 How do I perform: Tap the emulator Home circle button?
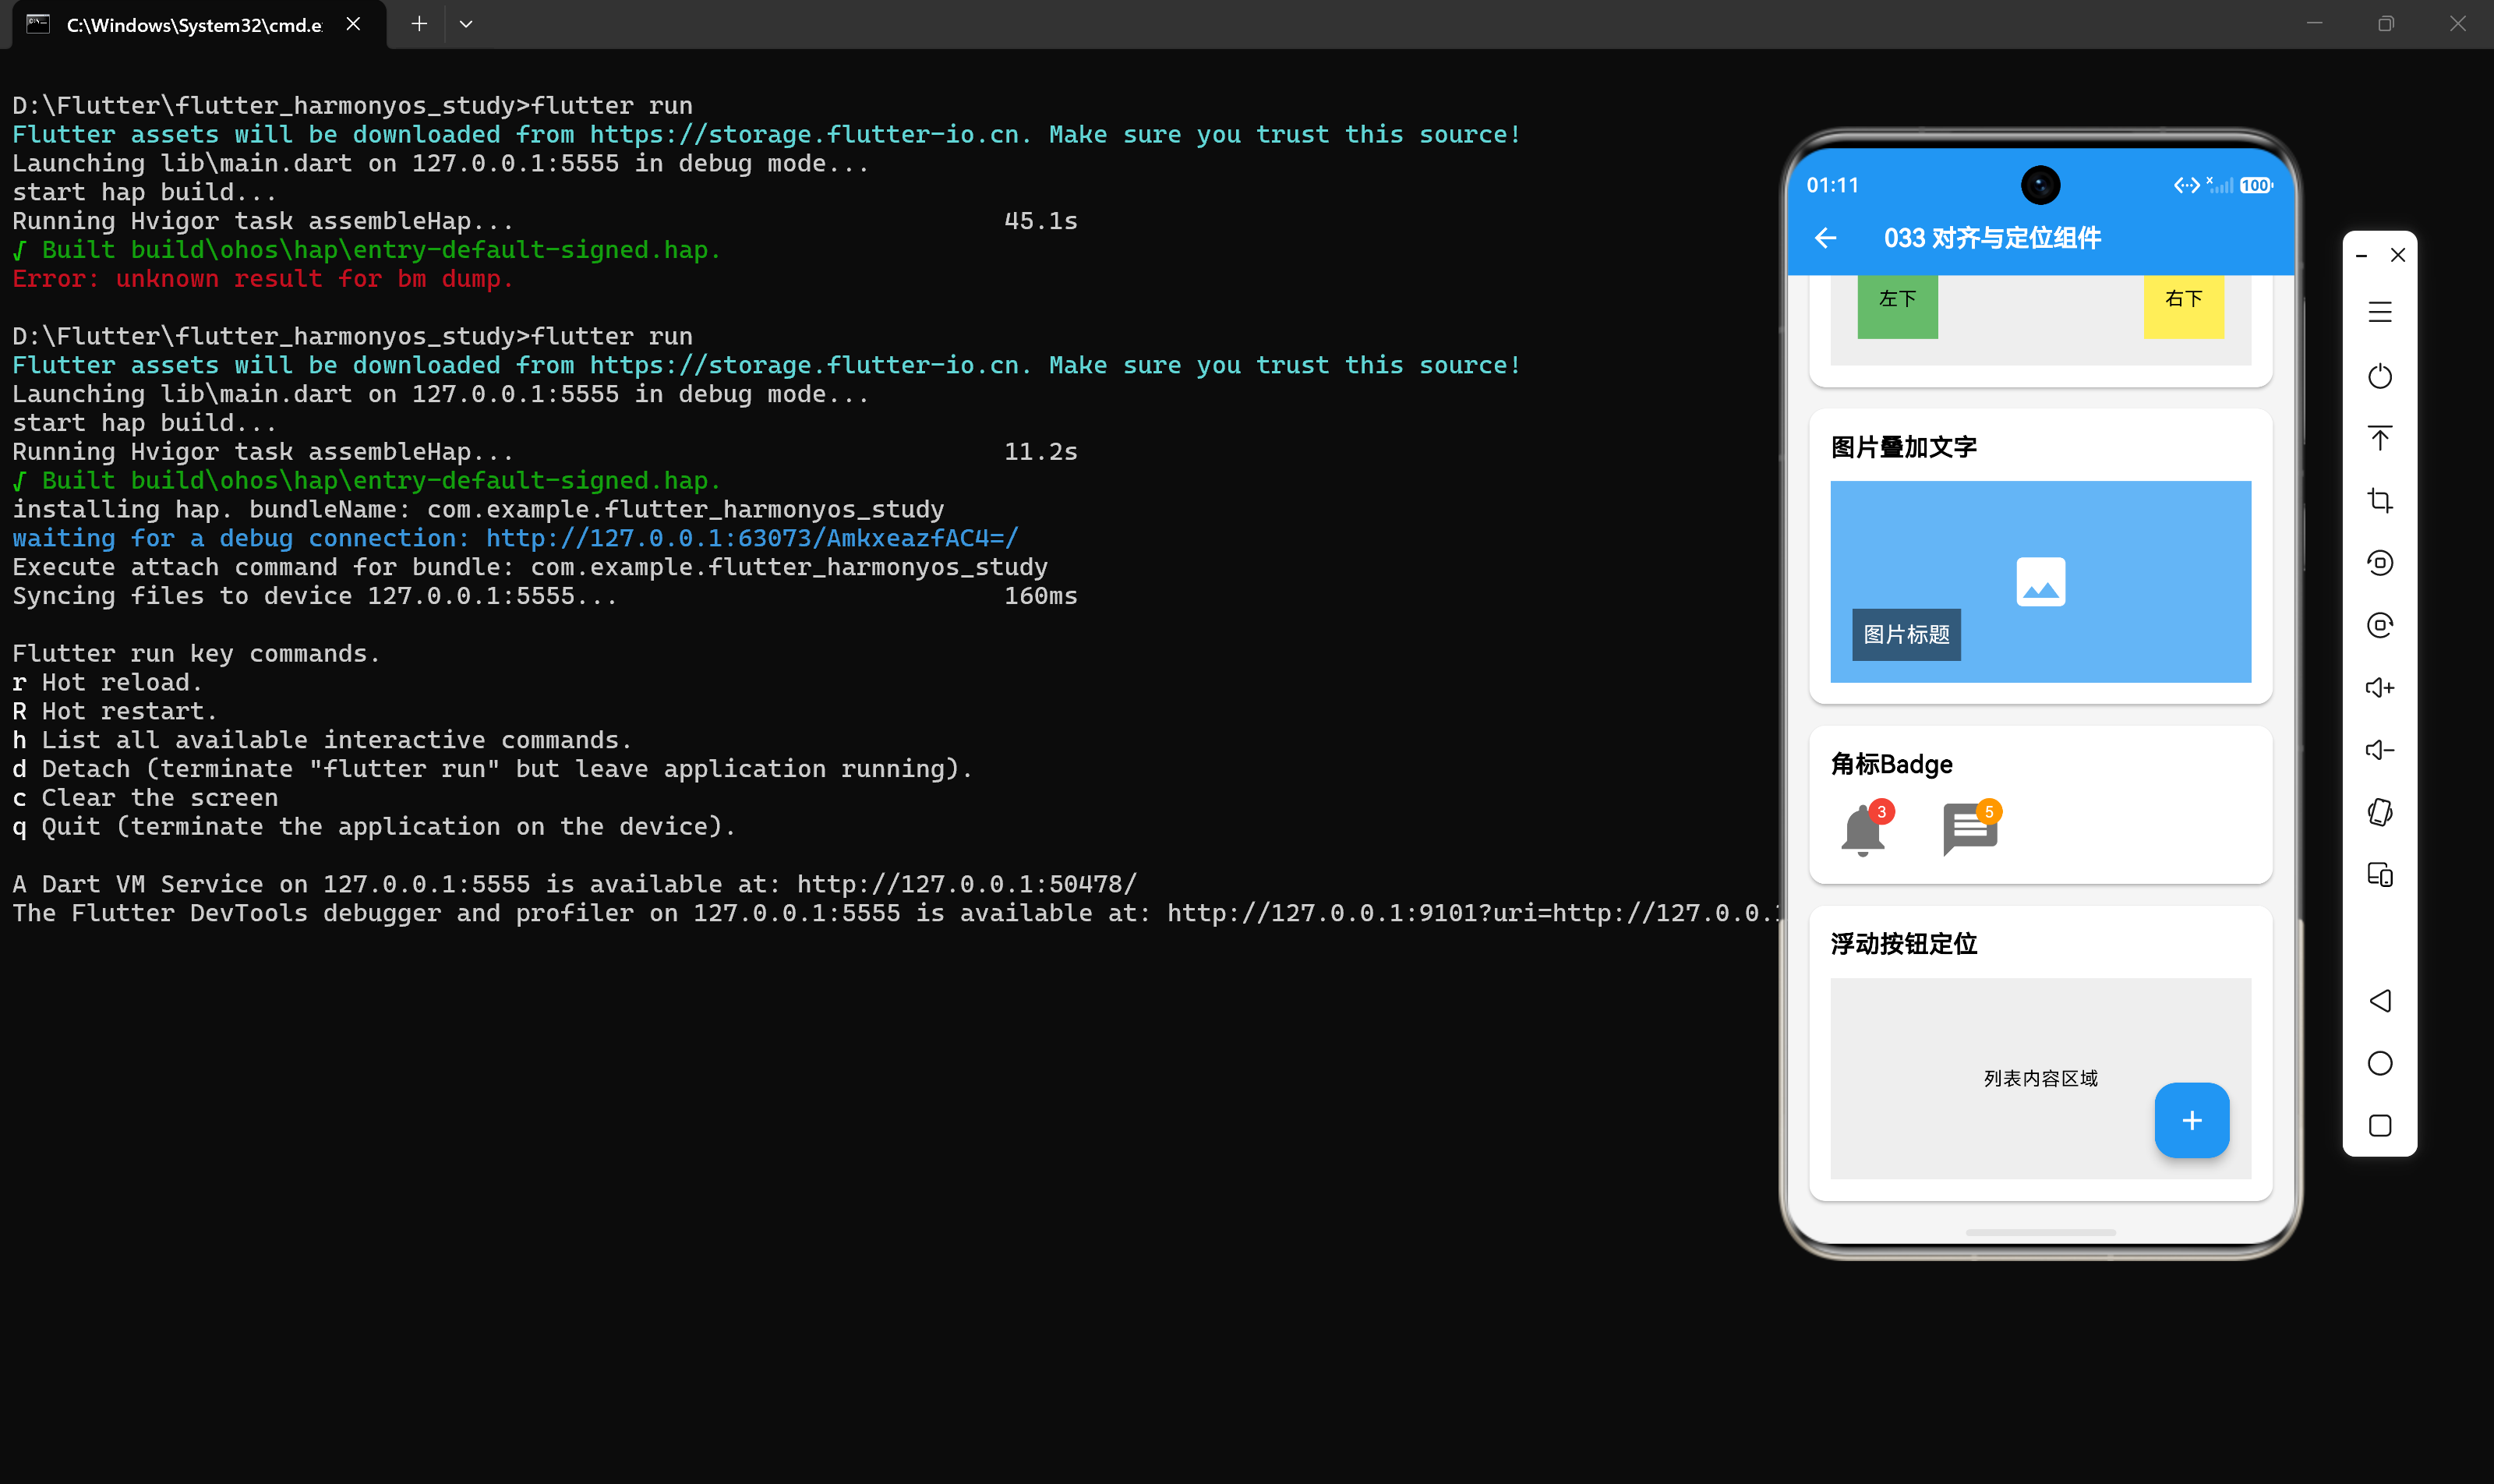(2380, 1063)
